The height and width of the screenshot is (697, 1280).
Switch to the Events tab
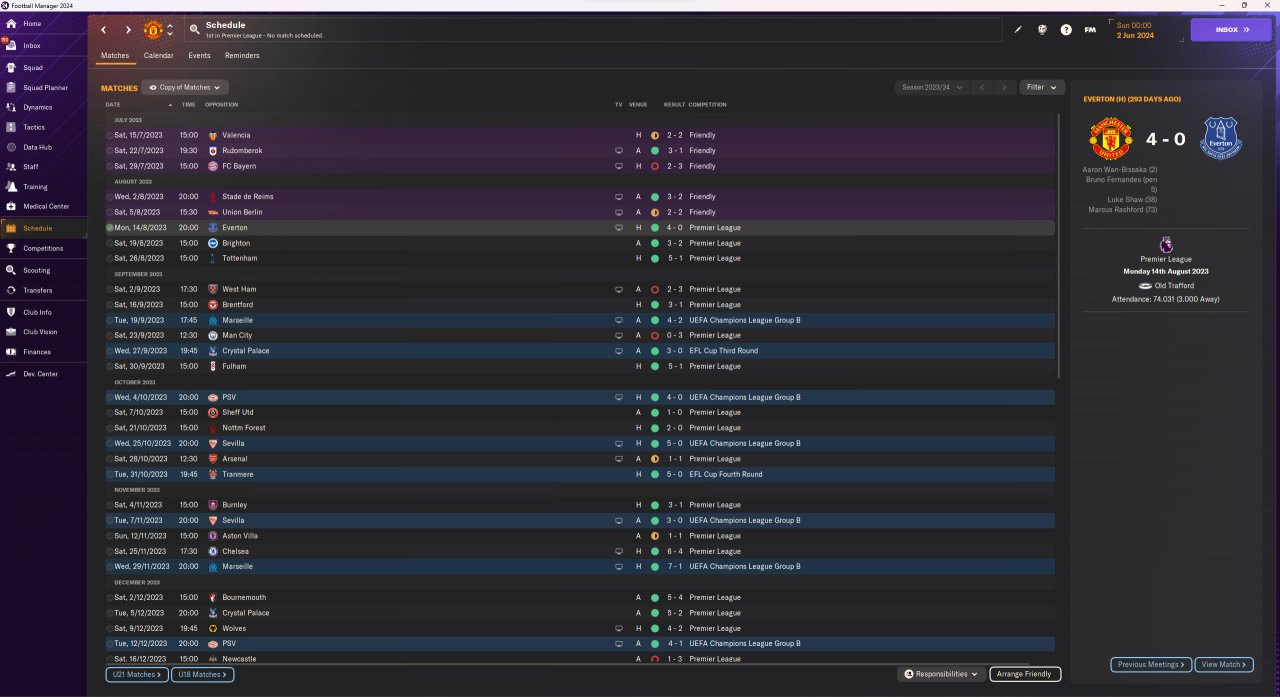click(x=199, y=56)
